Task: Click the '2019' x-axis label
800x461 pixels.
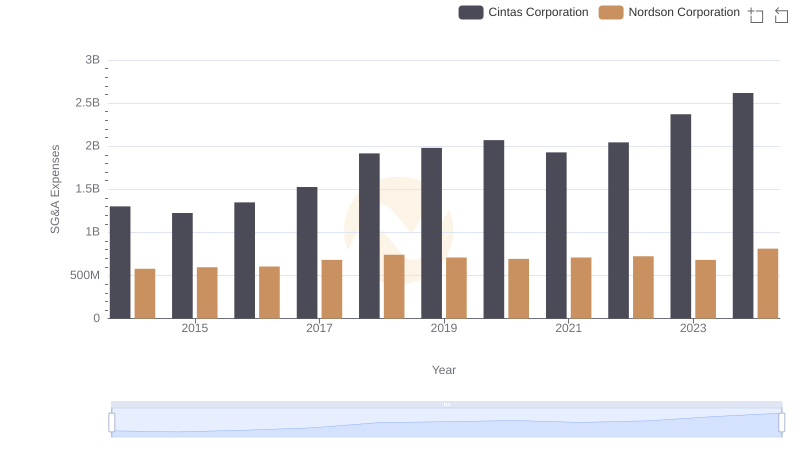Action: [444, 328]
